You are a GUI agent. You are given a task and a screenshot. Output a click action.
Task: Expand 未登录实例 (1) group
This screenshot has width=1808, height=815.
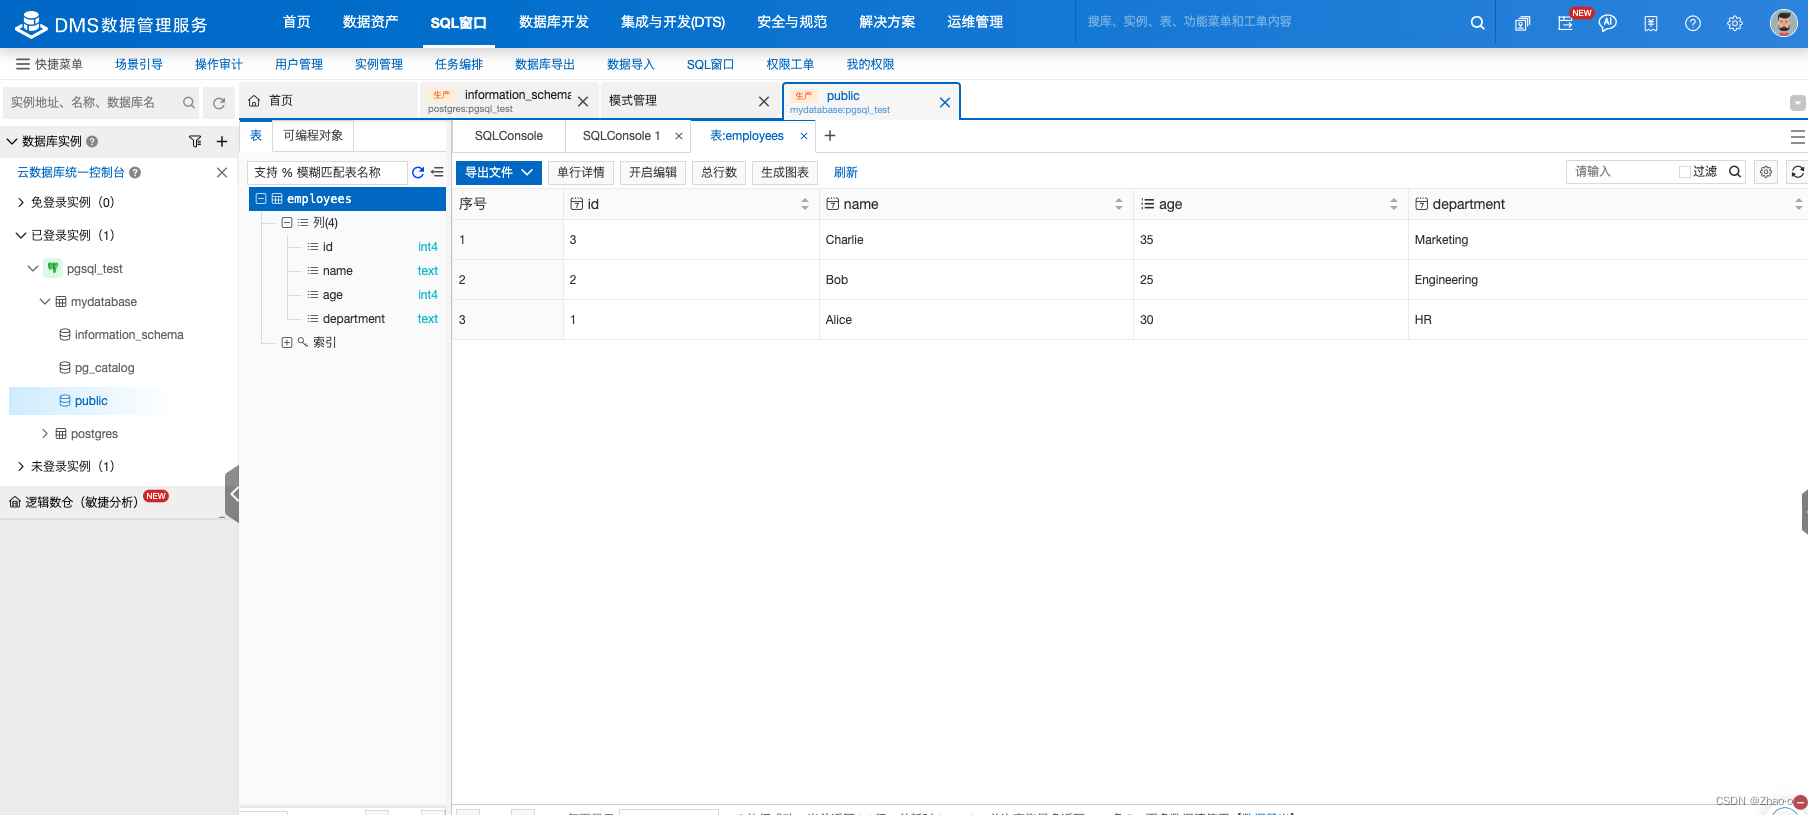[x=21, y=466]
